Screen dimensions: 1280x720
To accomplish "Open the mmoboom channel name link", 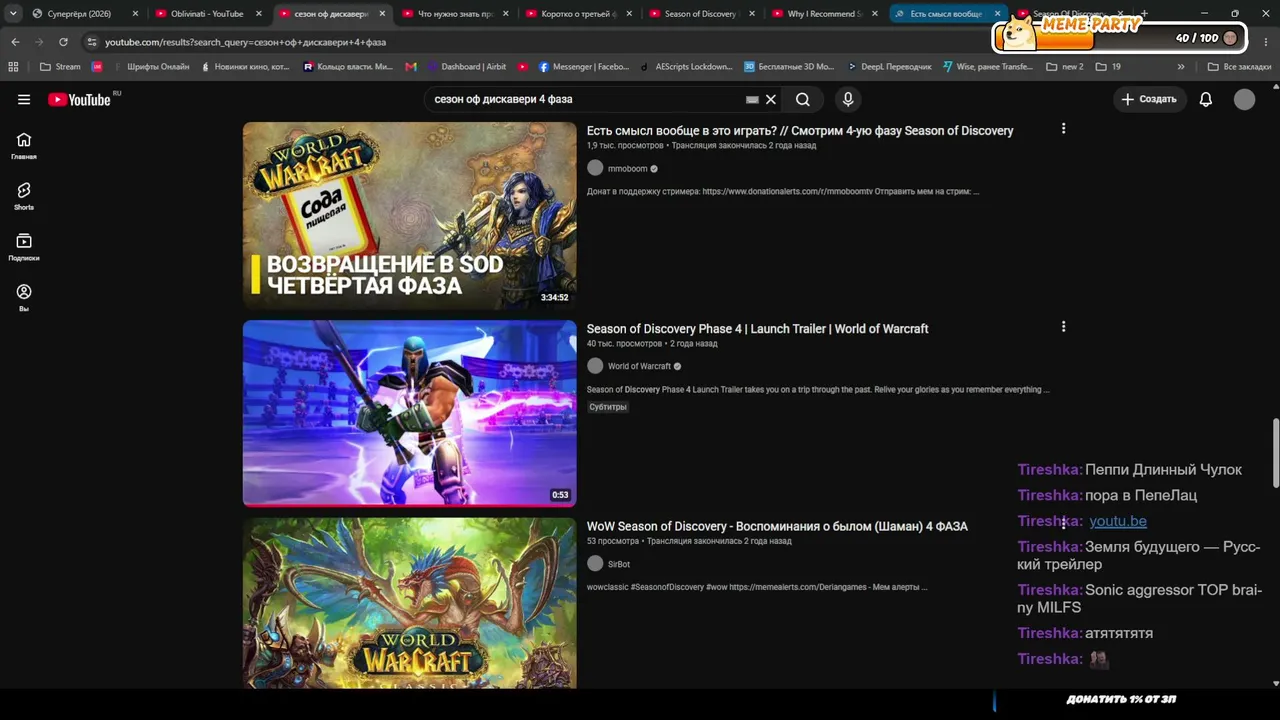I will (627, 169).
